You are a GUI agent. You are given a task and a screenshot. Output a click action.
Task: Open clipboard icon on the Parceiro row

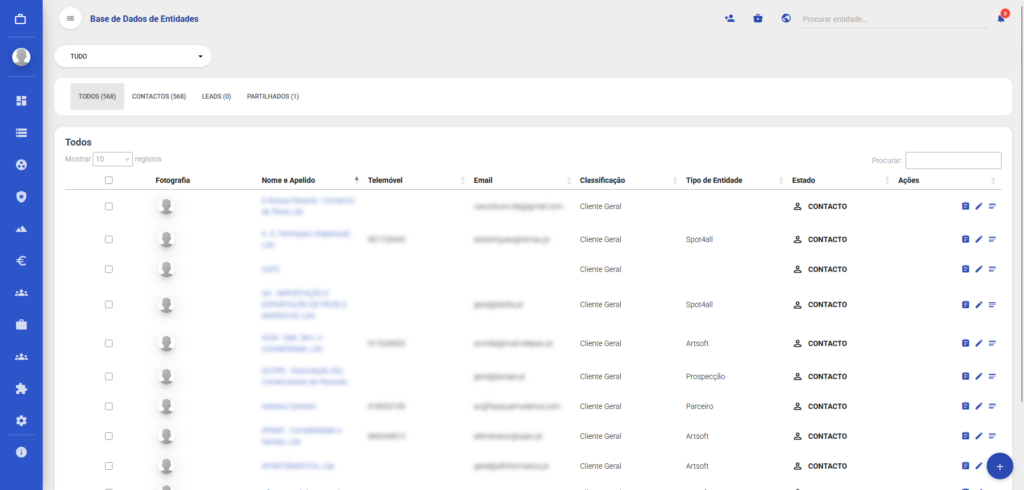965,406
